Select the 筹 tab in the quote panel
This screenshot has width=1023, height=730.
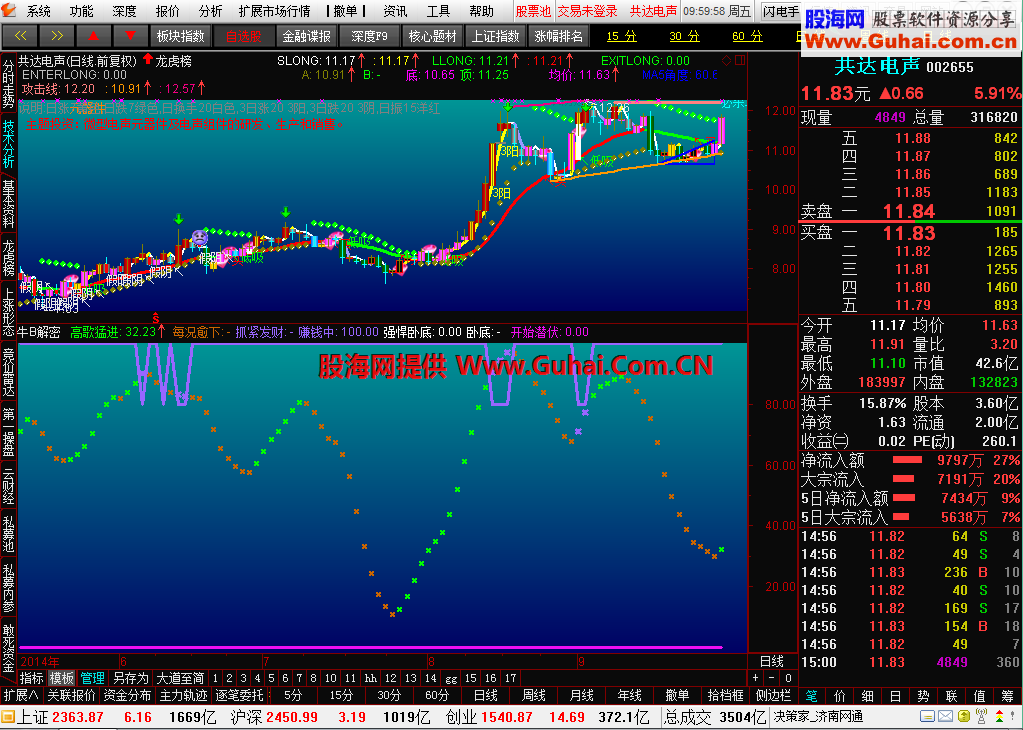coord(1008,695)
